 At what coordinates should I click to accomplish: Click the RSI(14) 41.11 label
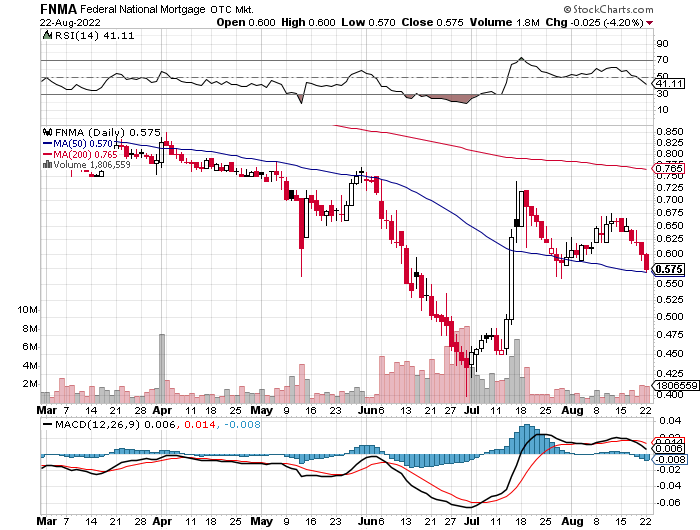point(94,35)
